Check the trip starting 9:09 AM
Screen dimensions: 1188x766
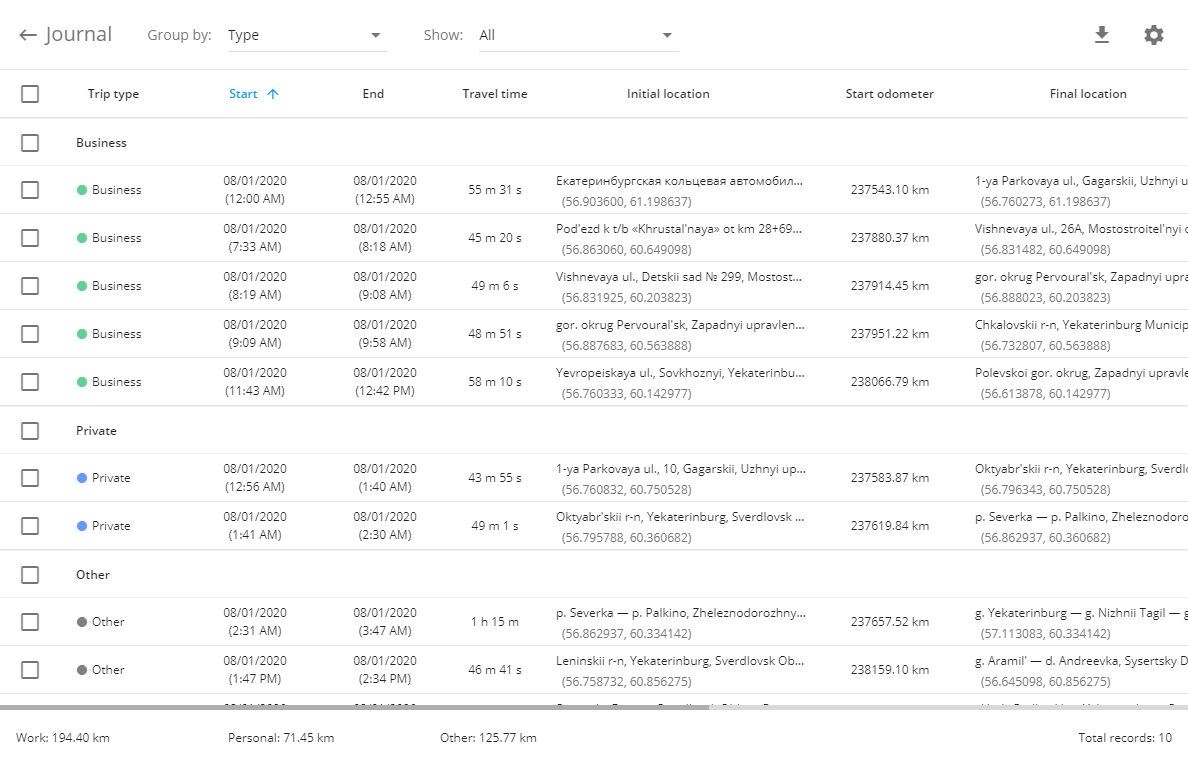30,334
